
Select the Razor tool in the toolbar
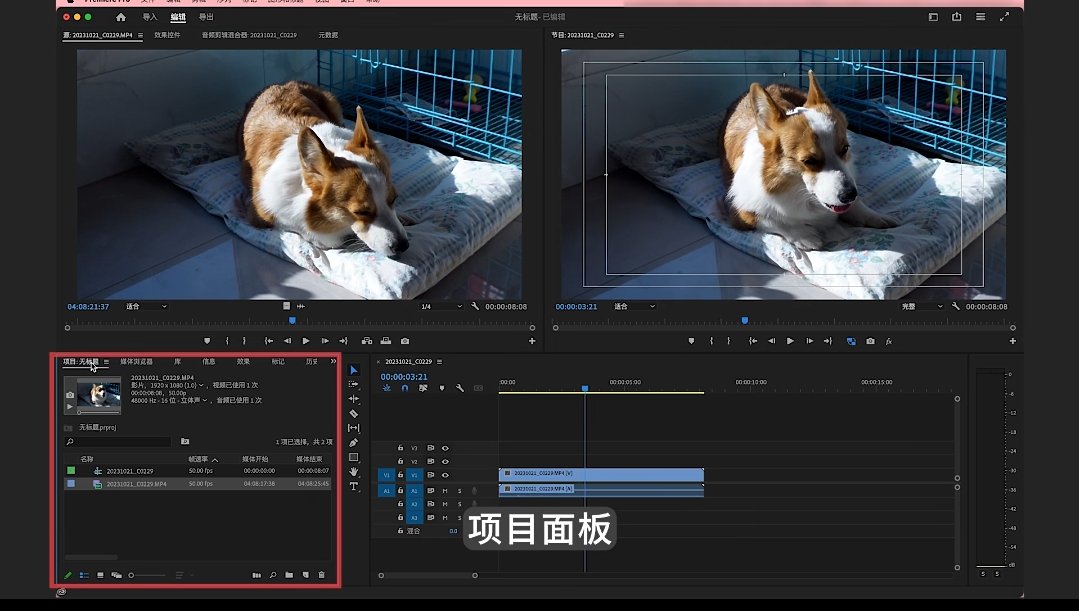click(354, 413)
